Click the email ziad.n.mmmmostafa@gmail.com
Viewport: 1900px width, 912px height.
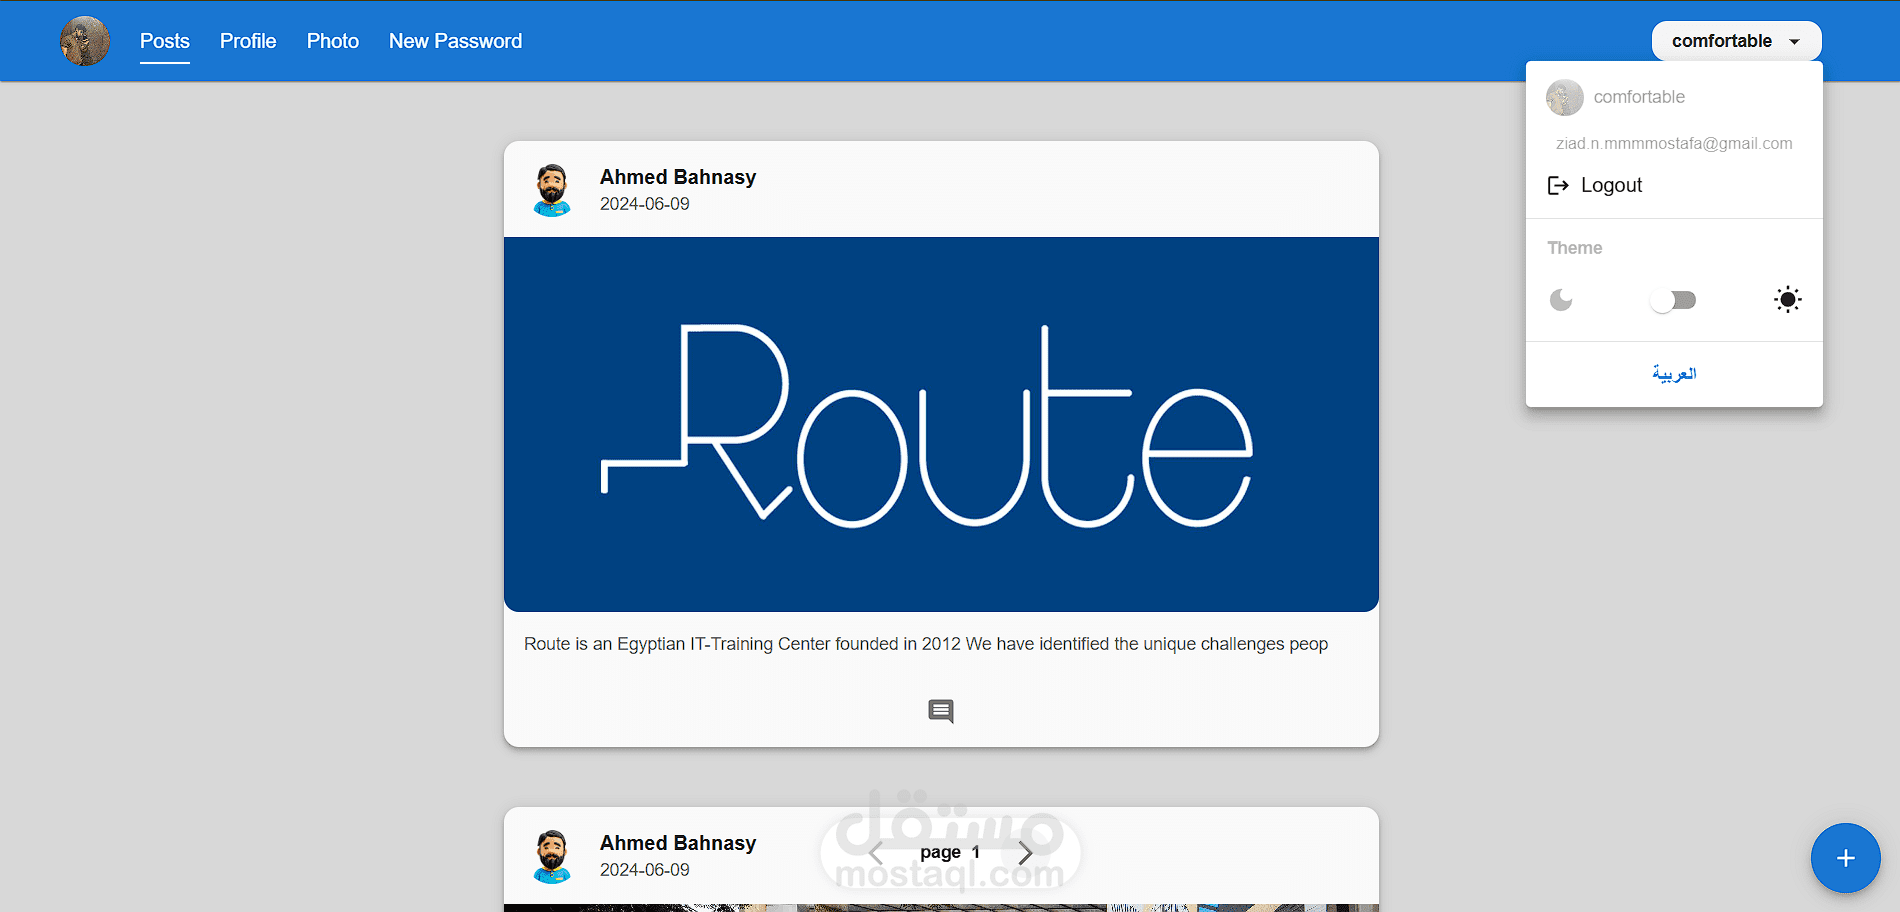pyautogui.click(x=1674, y=144)
